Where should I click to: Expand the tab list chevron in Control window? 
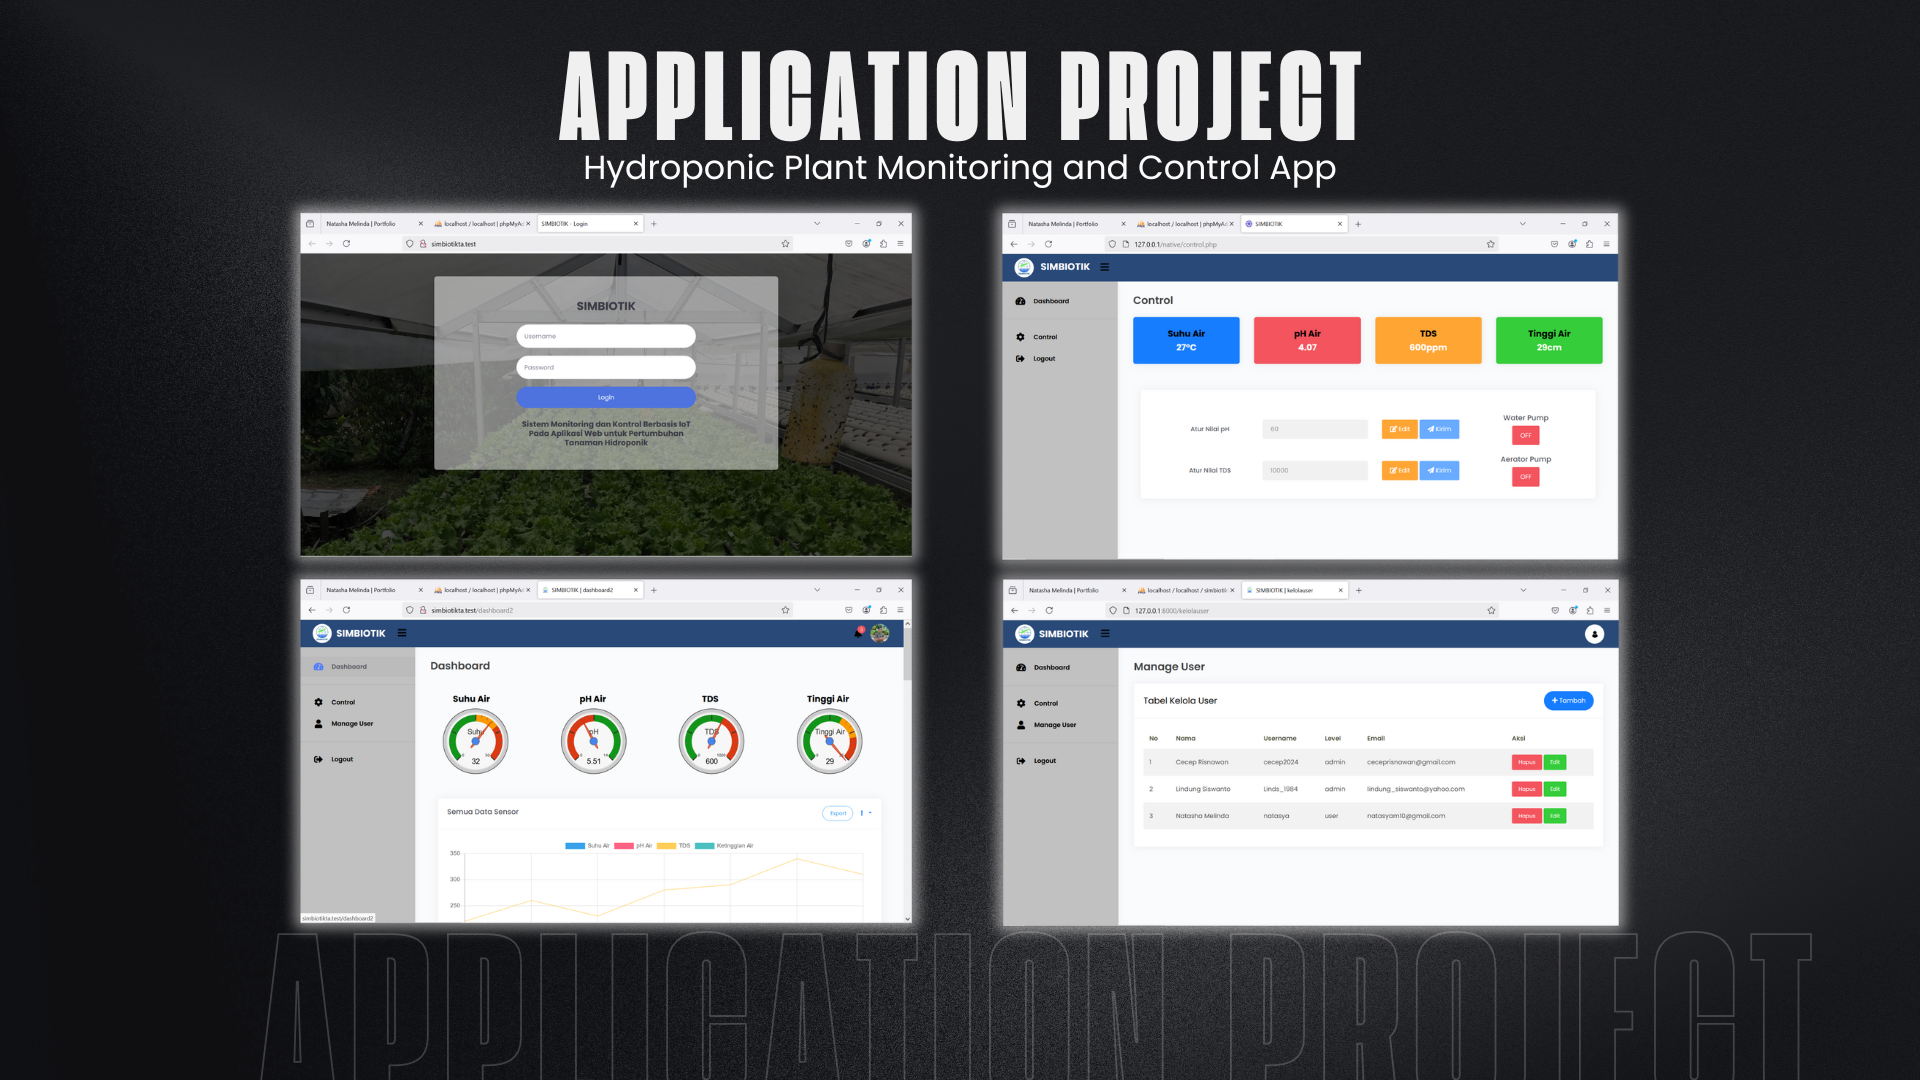[x=1523, y=224]
